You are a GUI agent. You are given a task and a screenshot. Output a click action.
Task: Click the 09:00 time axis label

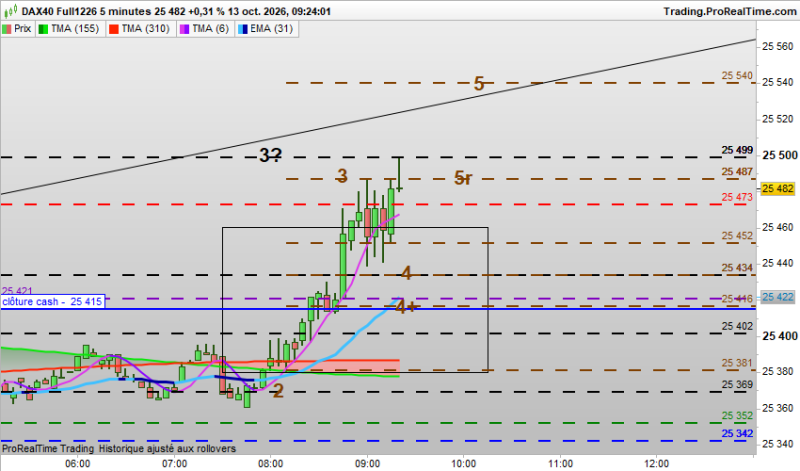click(x=367, y=464)
